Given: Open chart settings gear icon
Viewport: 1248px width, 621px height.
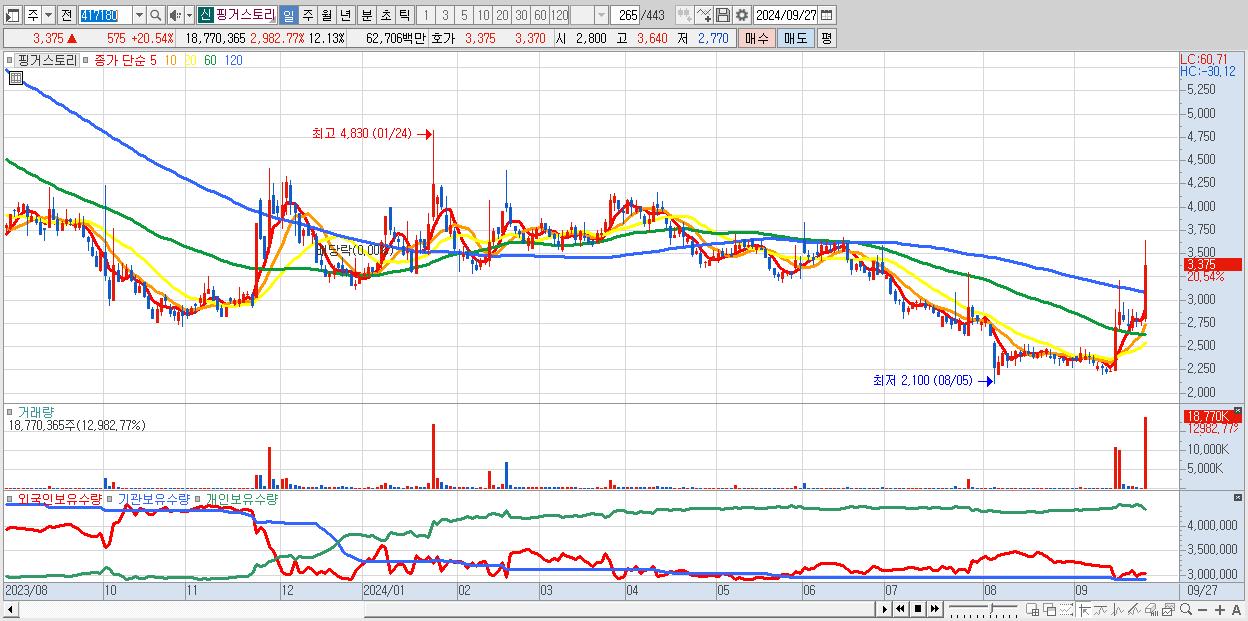Looking at the screenshot, I should point(742,15).
